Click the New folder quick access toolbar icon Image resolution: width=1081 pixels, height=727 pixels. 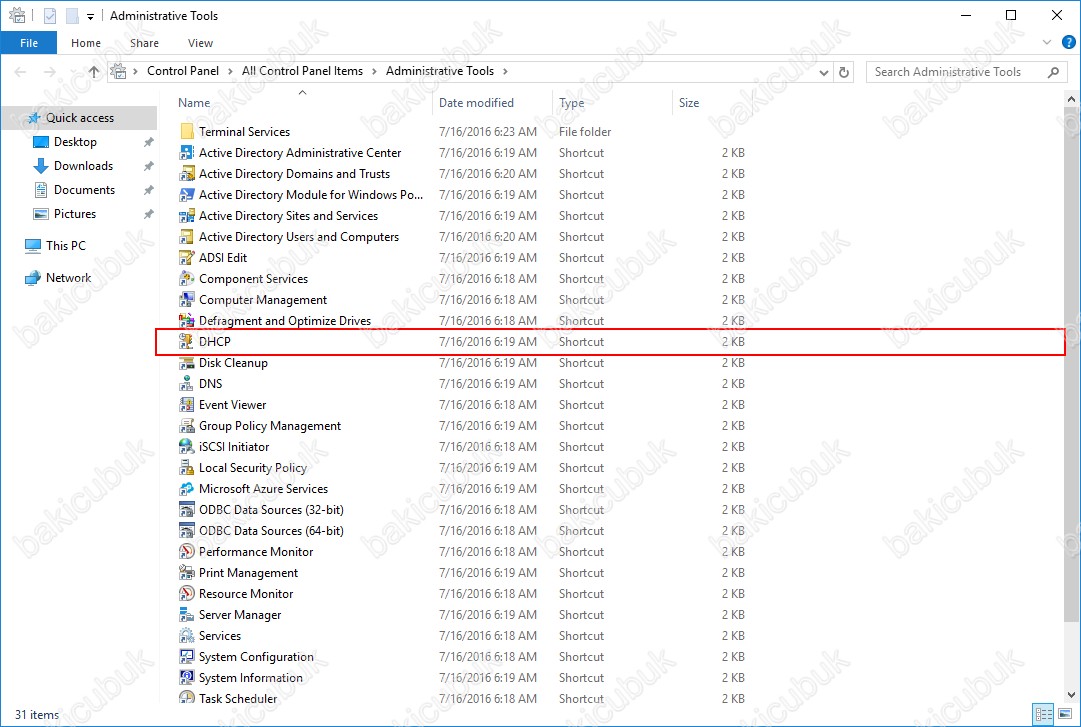pos(72,15)
